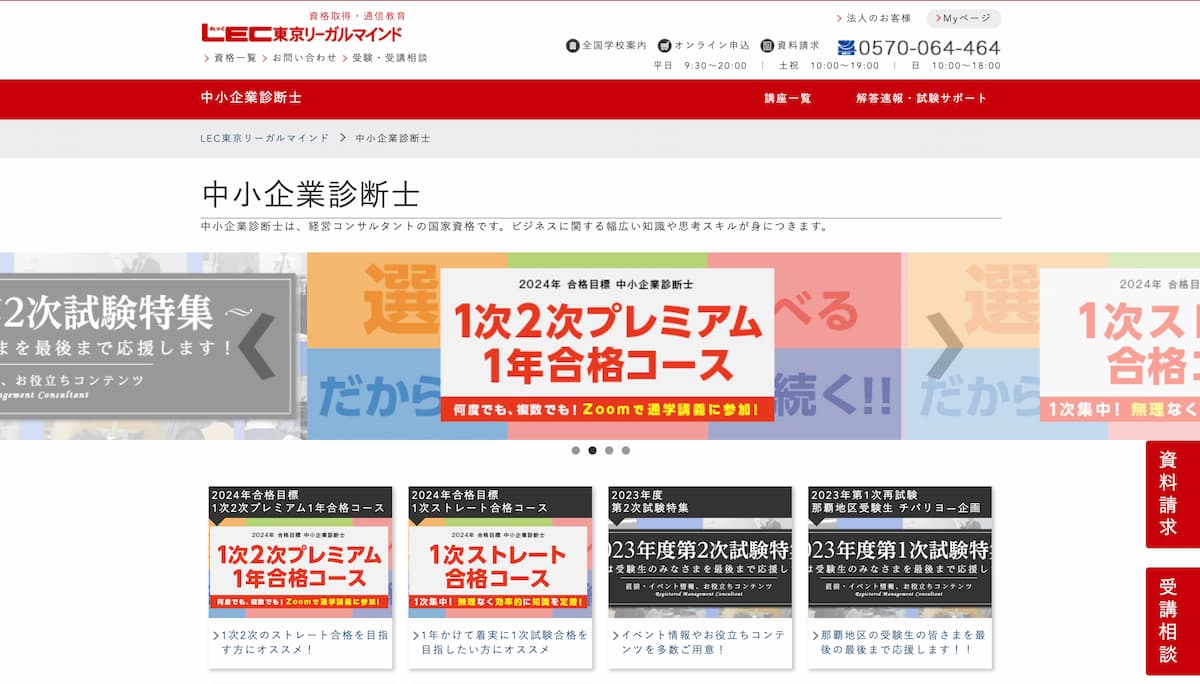This screenshot has height=684, width=1200.
Task: Select the fourth carousel pagination dot
Action: coord(626,450)
